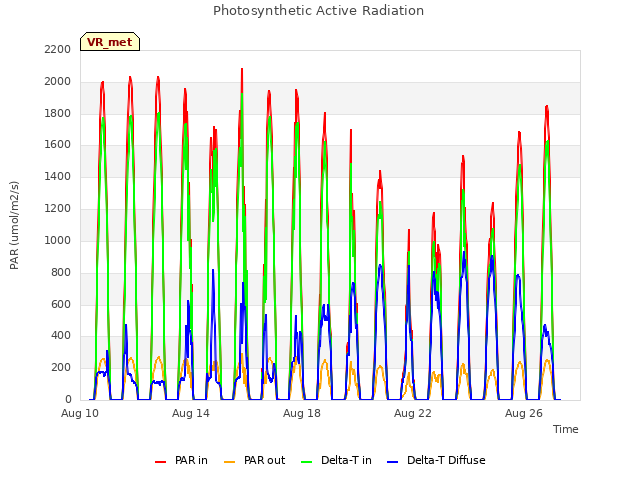The image size is (640, 480).
Task: Click the highest red PAR in peak above 2000
Action: 242,70
